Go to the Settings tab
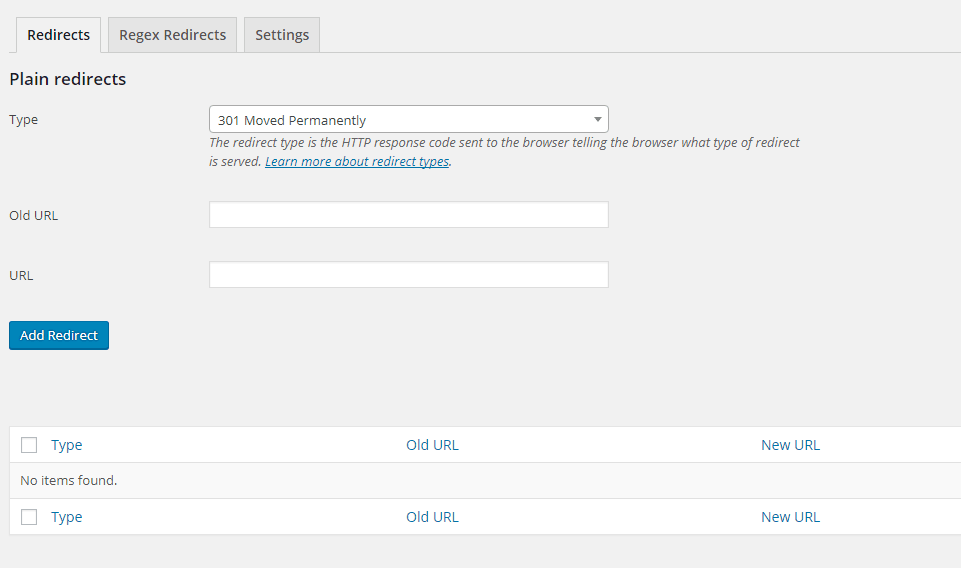 tap(282, 35)
